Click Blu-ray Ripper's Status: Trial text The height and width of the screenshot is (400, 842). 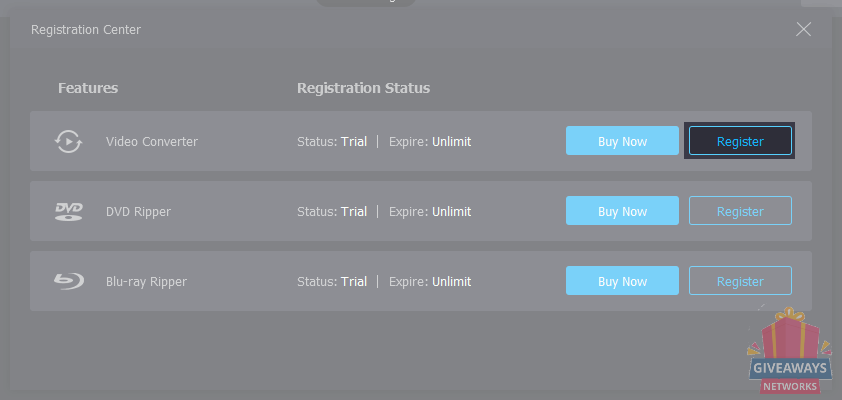tap(332, 281)
